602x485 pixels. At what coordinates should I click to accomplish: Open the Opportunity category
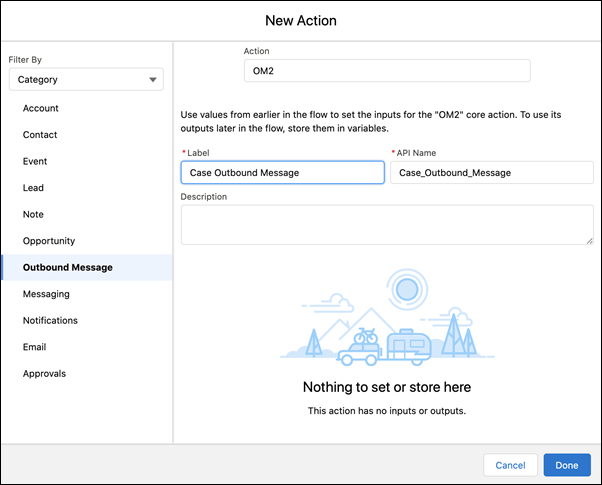(x=49, y=241)
